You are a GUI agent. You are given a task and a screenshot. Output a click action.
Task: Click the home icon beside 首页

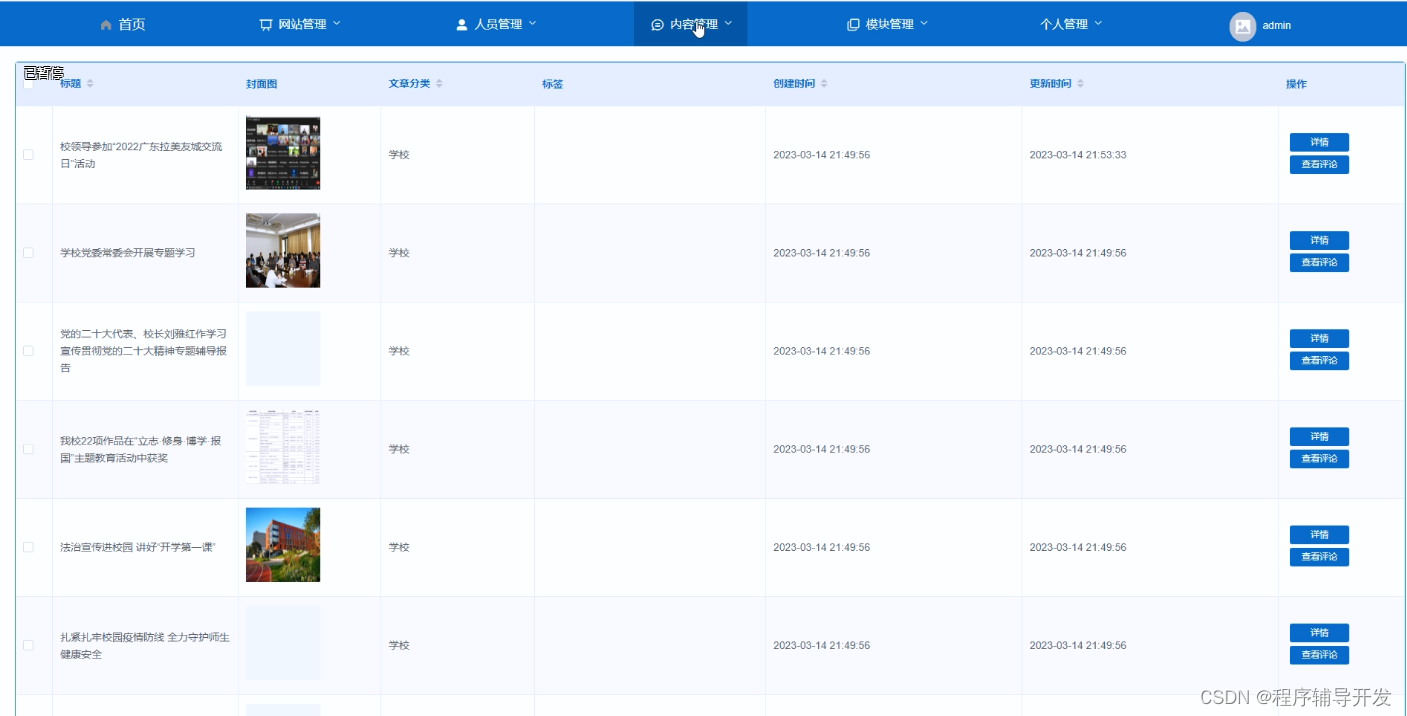click(x=106, y=25)
